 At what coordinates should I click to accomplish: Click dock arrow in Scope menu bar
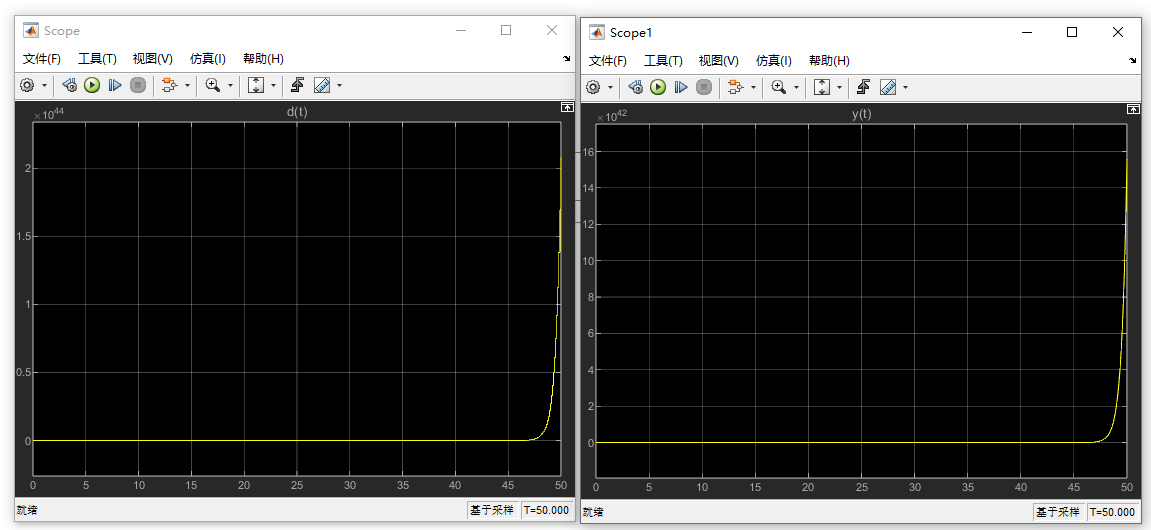[567, 59]
